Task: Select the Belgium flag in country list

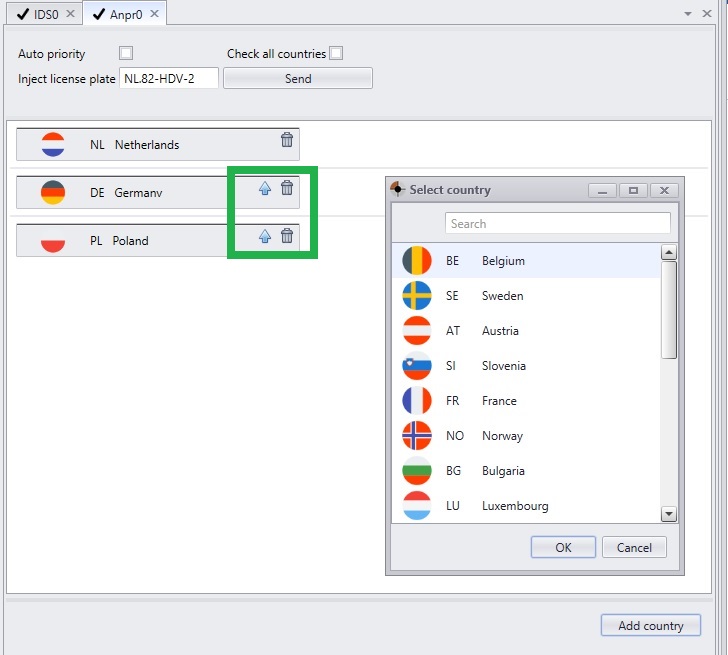Action: [x=416, y=260]
